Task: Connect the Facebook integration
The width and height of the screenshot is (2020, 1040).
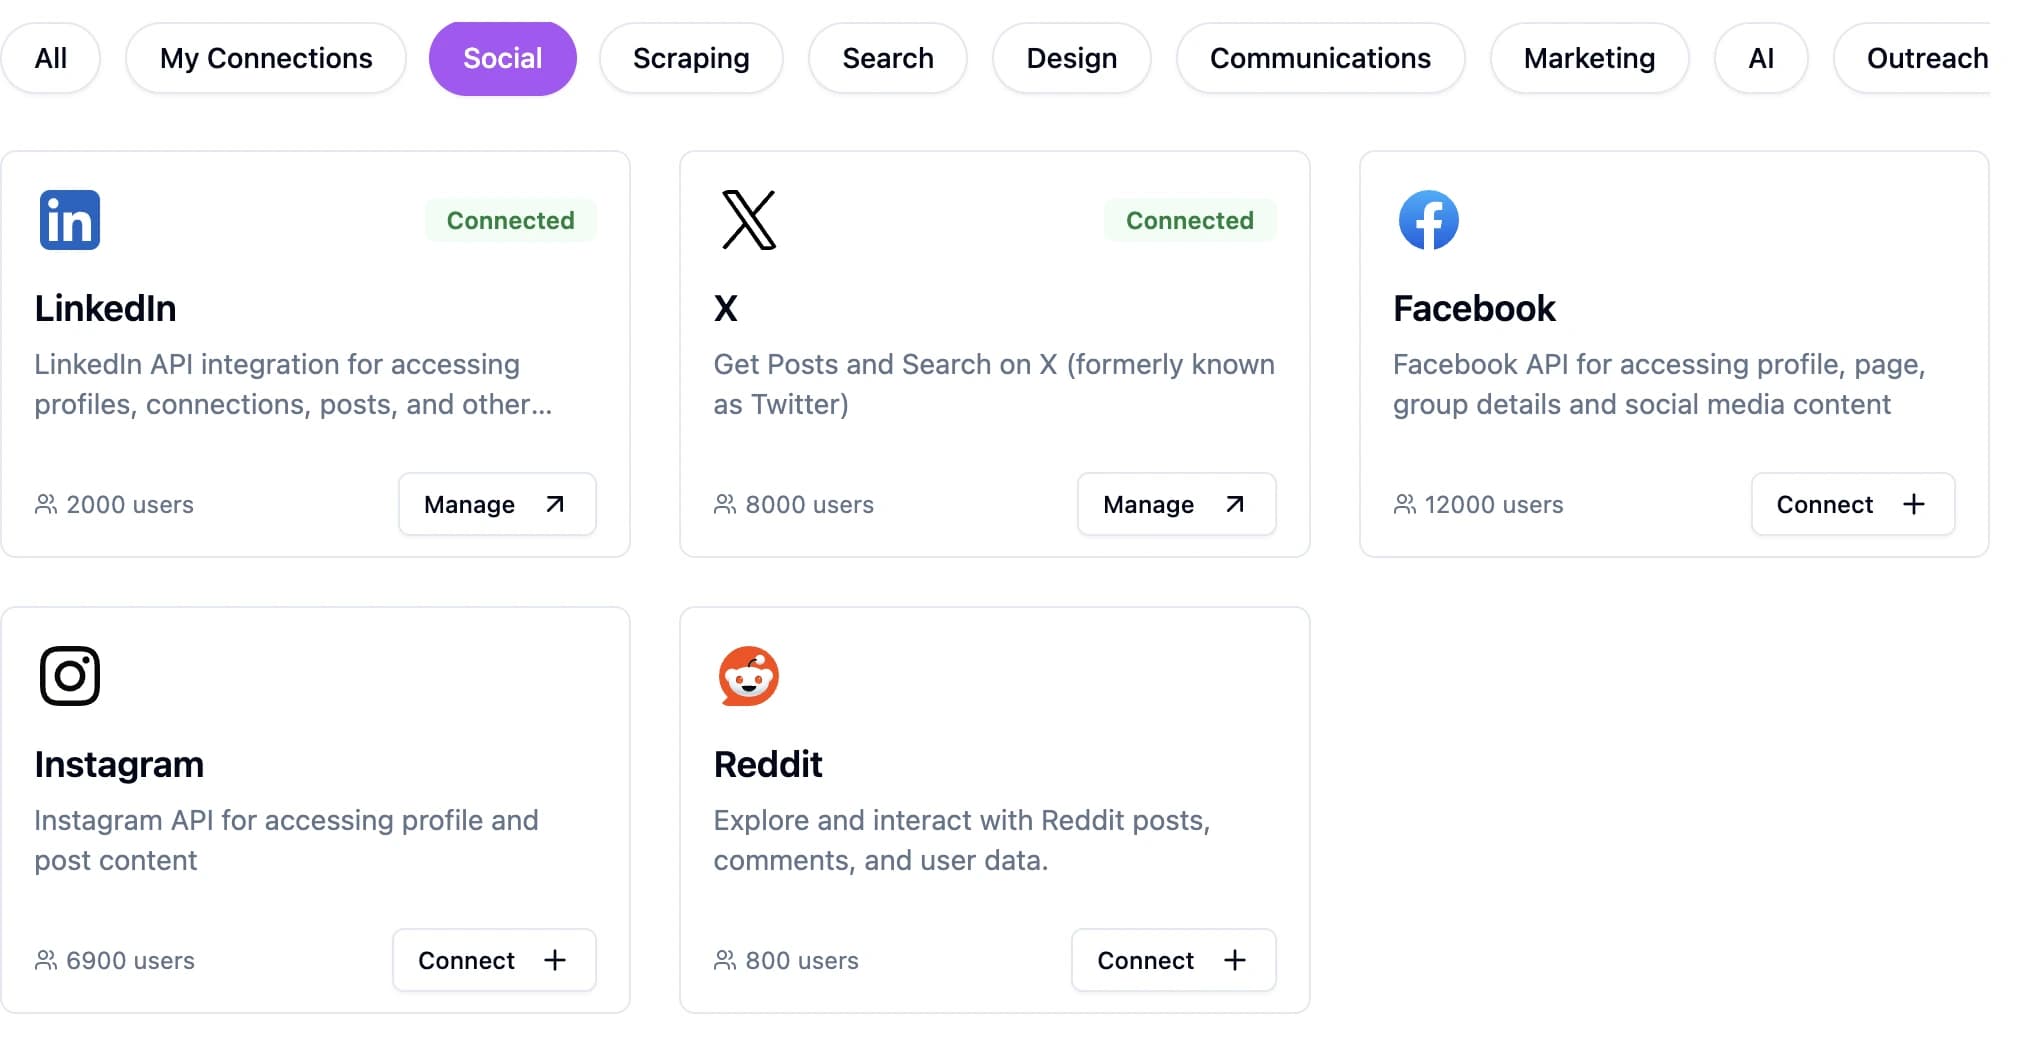Action: click(1852, 504)
